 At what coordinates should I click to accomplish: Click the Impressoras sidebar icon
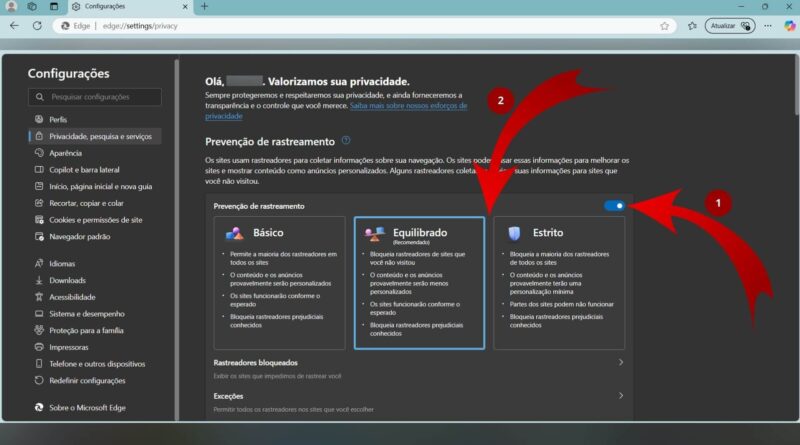click(x=39, y=347)
